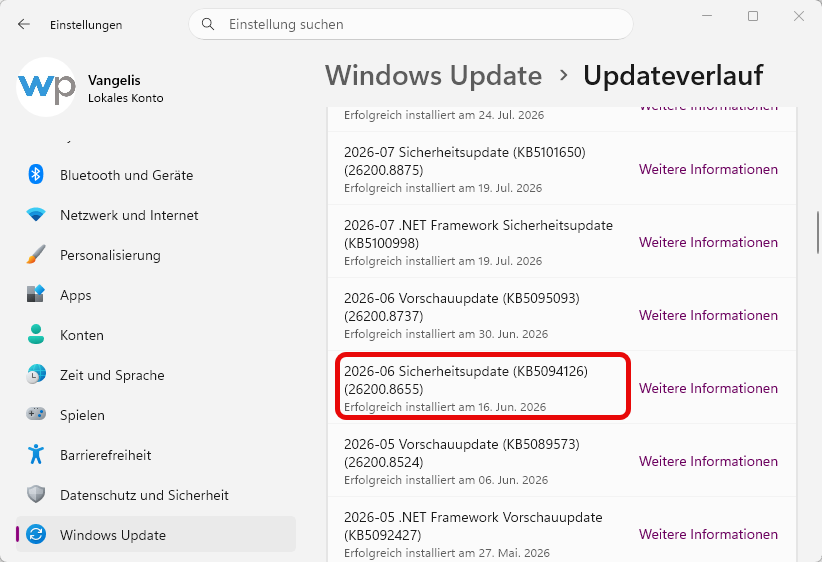Open Weitere Informationen for KB5092427

tap(708, 534)
